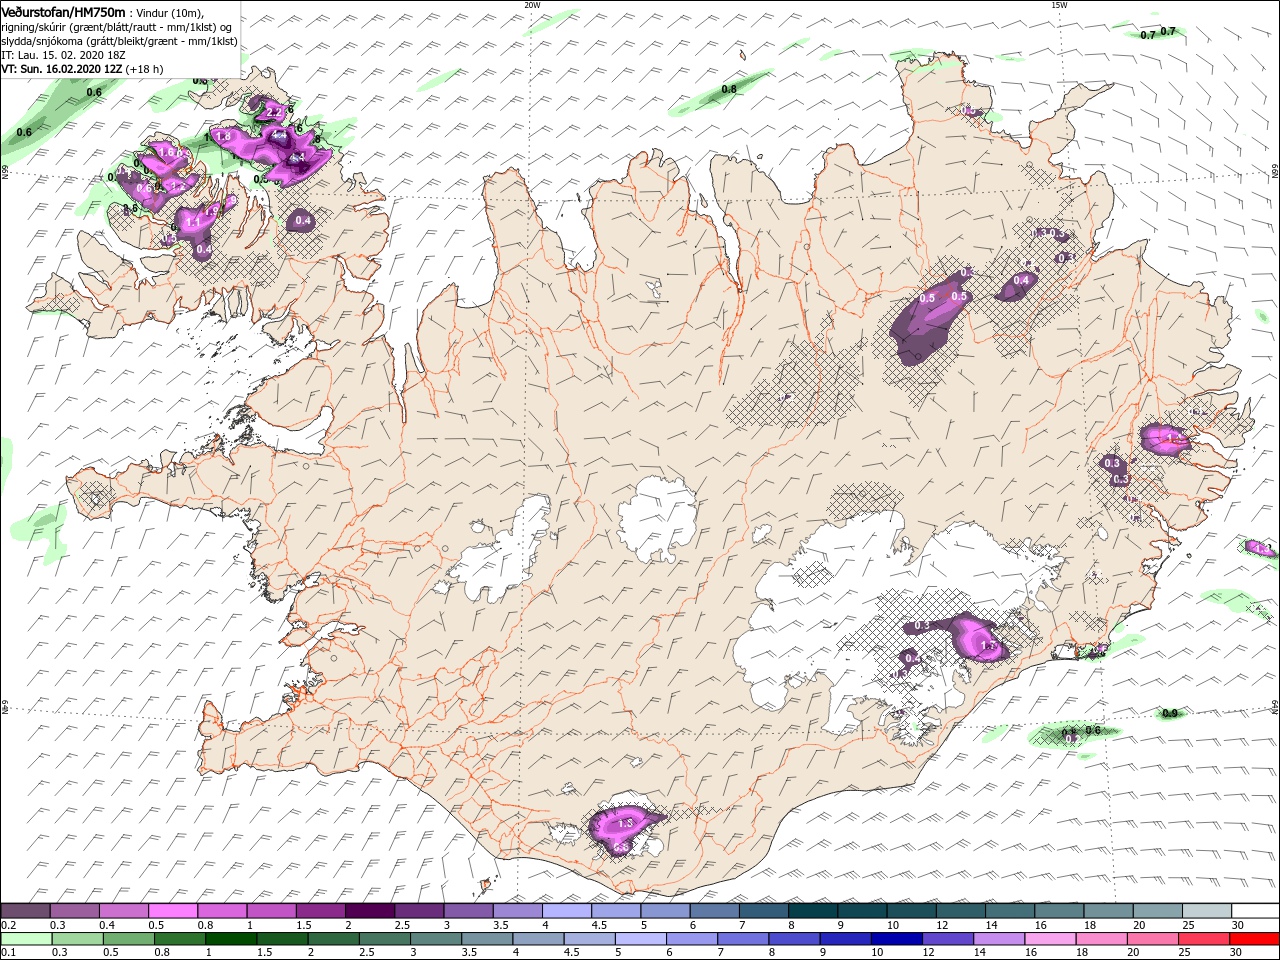Screen dimensions: 1280x960
Task: Click the light pink 16 swatch, bottom legend row
Action: click(x=1050, y=939)
